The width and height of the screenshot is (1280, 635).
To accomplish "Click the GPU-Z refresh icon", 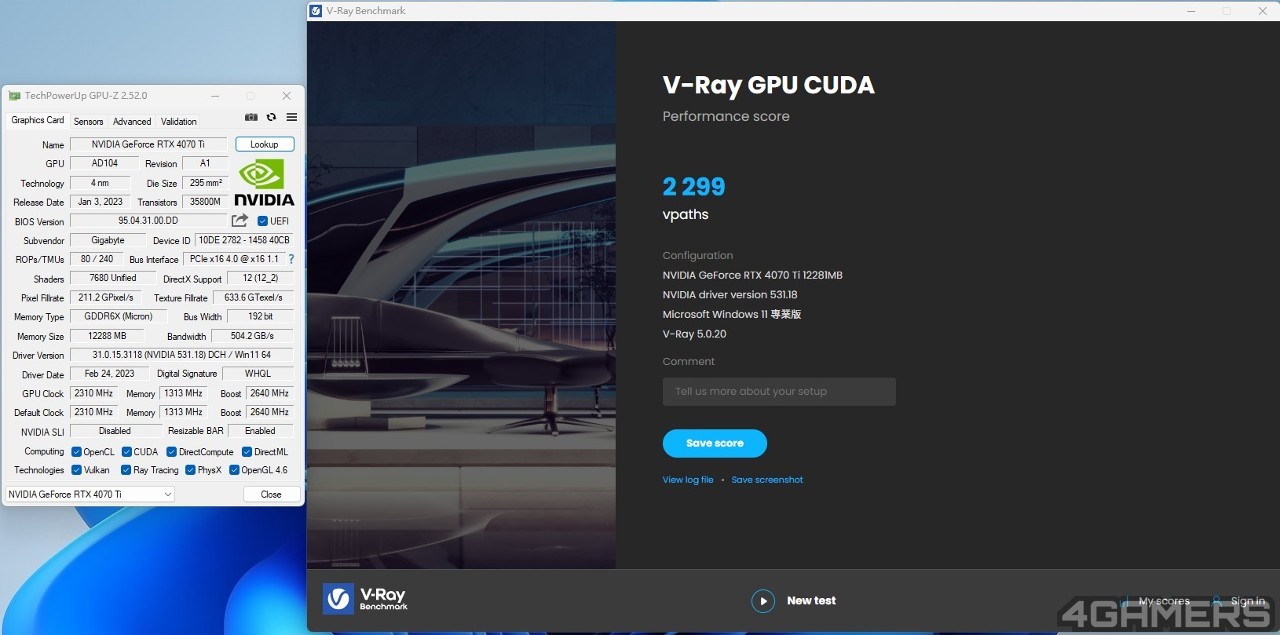I will tap(271, 117).
